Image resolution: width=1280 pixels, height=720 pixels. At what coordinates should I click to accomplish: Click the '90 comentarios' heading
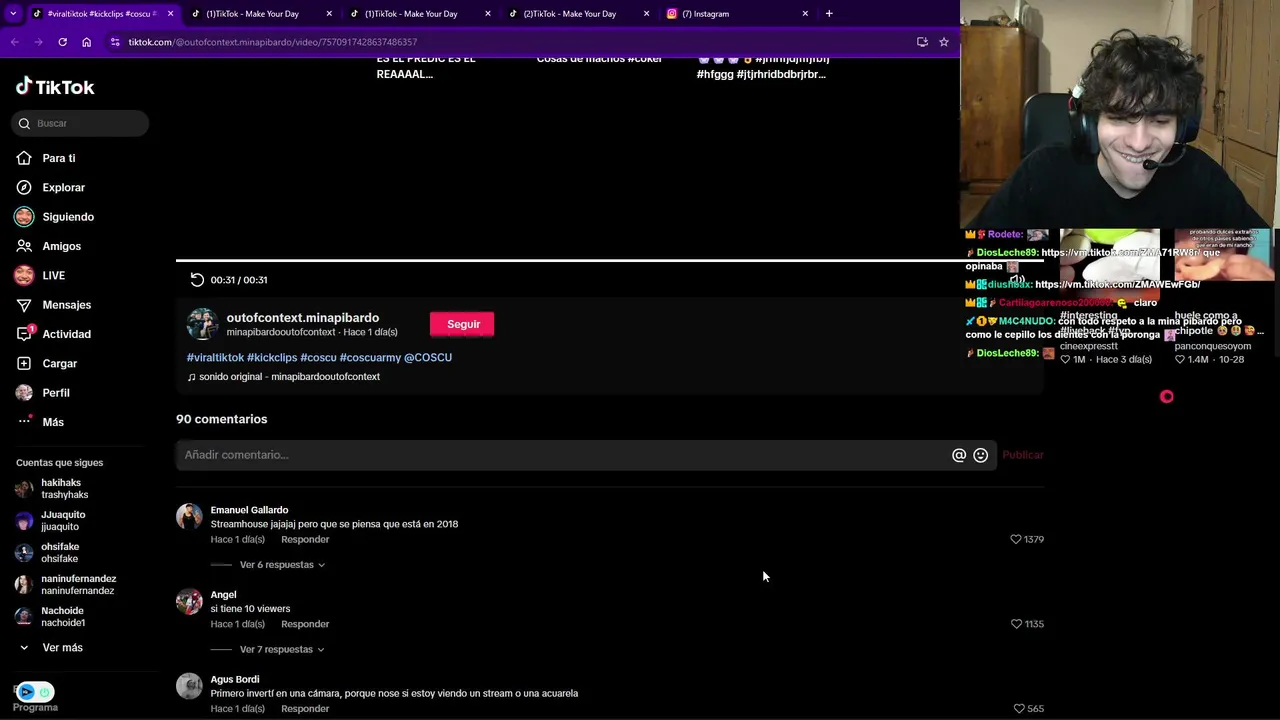tap(222, 419)
